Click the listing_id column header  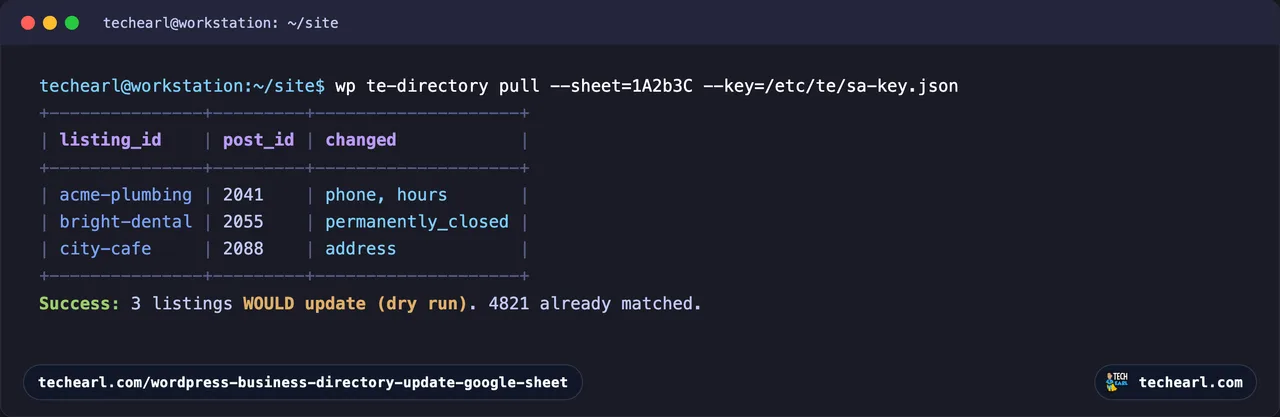(110, 140)
